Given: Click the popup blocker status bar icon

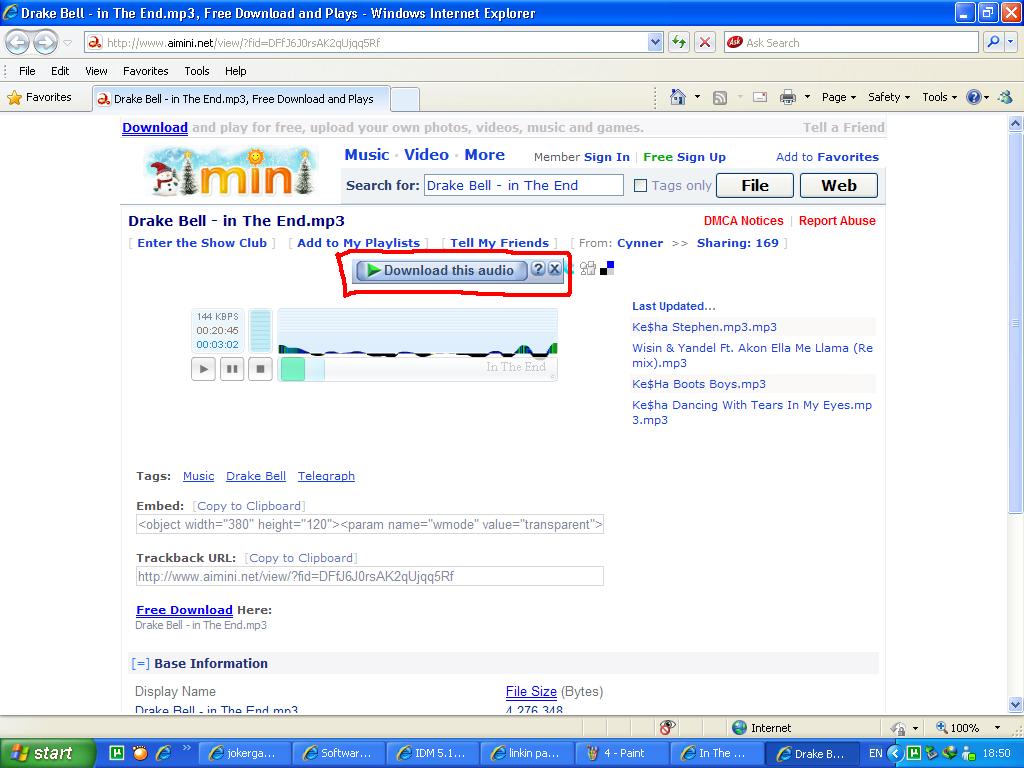Looking at the screenshot, I should (x=667, y=728).
